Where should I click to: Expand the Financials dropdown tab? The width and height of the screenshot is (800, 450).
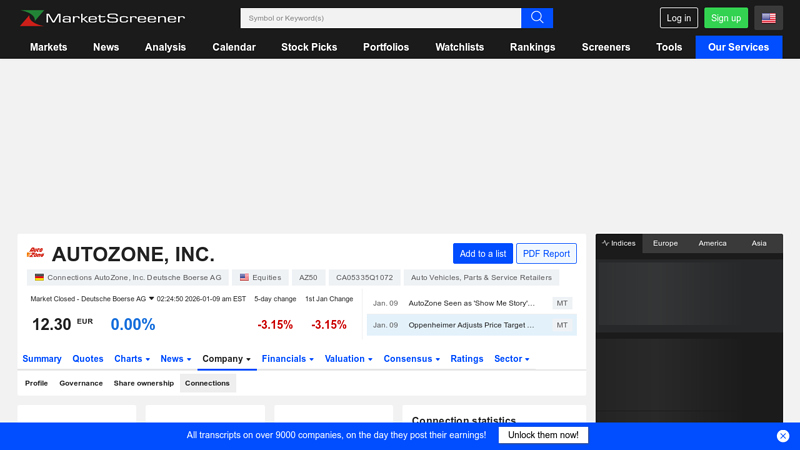click(288, 359)
